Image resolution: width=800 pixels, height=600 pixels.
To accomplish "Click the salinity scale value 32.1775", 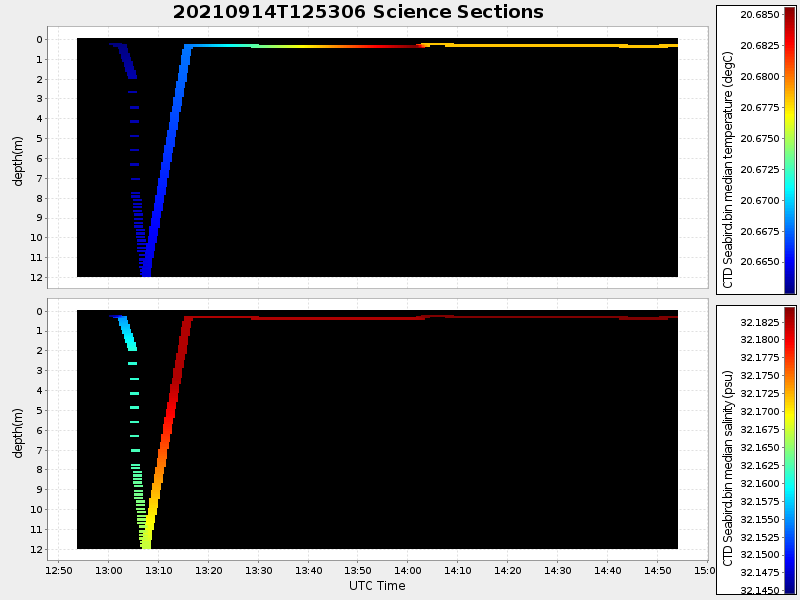I will (760, 358).
